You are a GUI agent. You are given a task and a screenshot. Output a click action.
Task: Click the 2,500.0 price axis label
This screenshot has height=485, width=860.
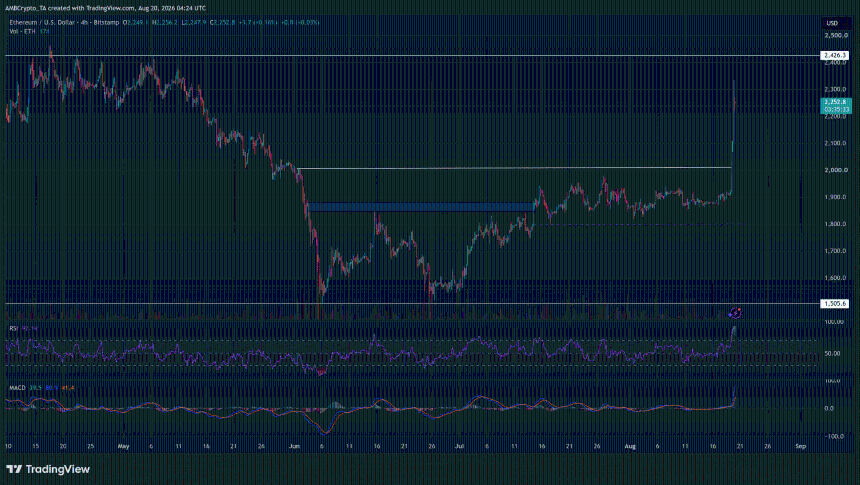[836, 35]
